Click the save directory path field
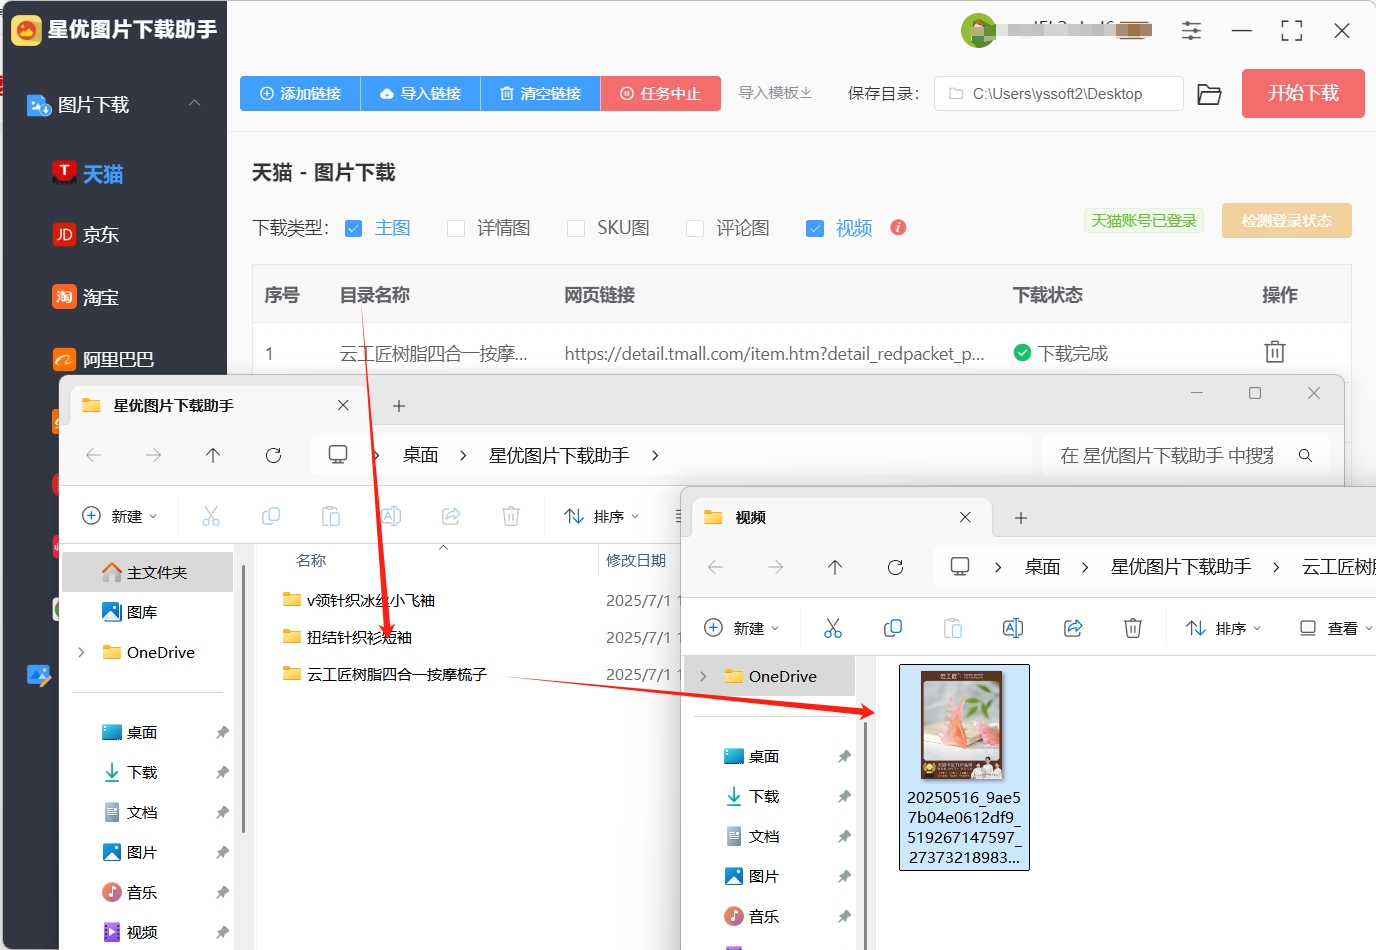This screenshot has height=950, width=1376. (x=1059, y=94)
